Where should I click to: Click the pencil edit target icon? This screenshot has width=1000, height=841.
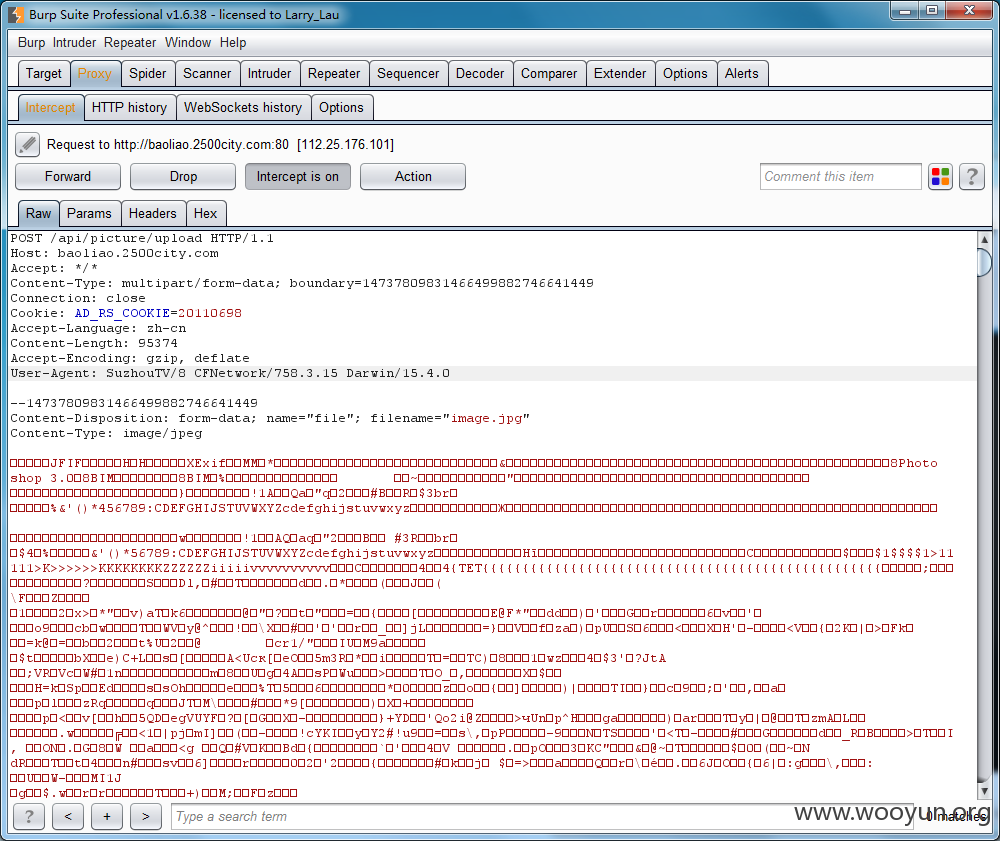point(27,145)
